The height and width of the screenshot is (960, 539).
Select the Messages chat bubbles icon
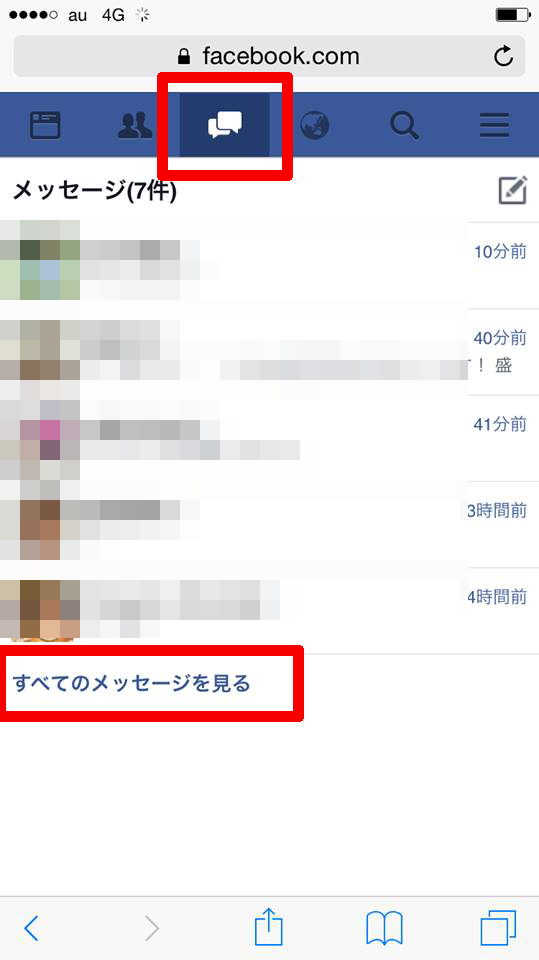(225, 126)
